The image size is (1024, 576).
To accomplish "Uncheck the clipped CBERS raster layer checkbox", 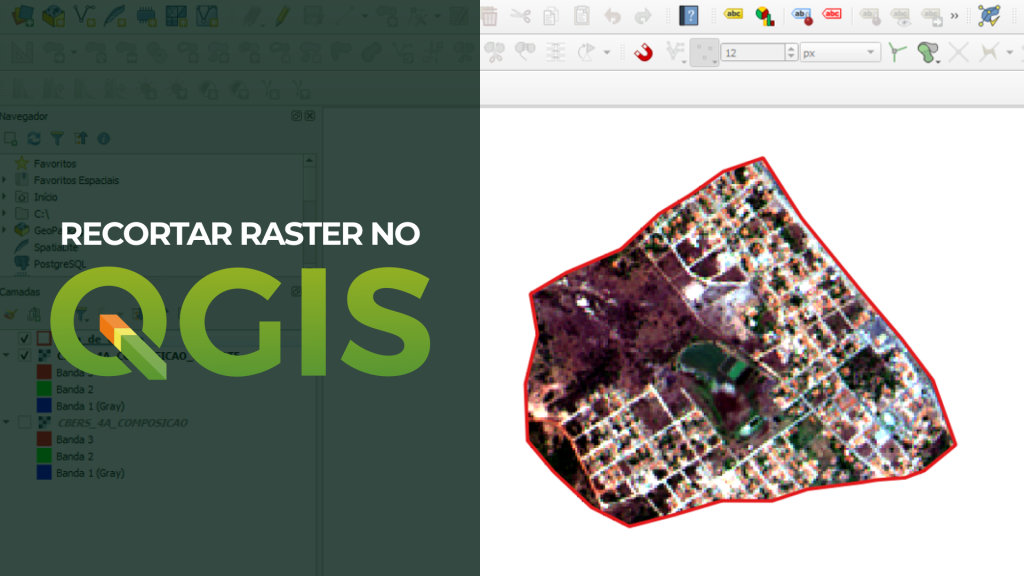I will (25, 355).
